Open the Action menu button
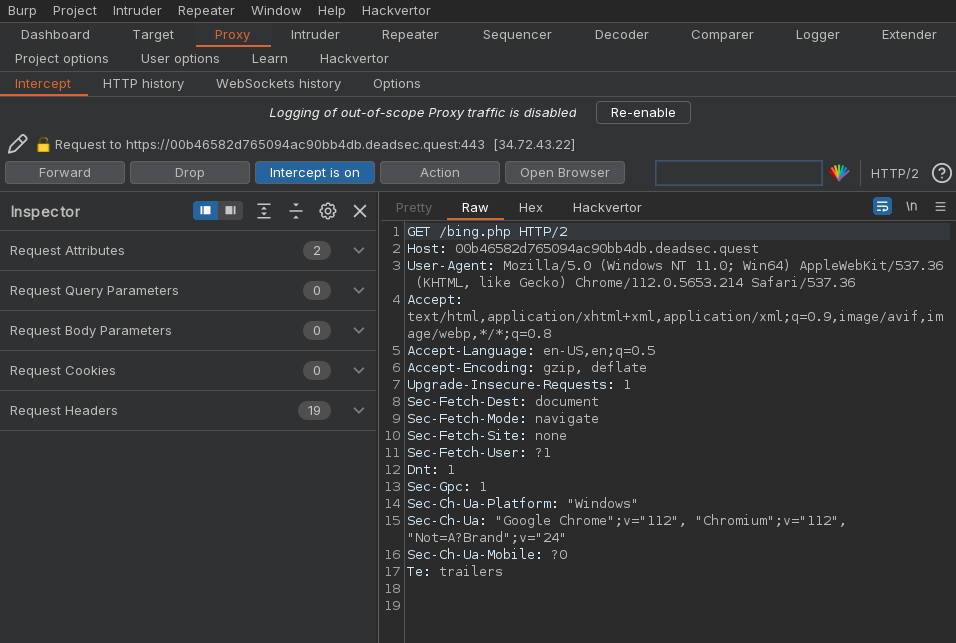The width and height of the screenshot is (956, 643). (x=440, y=172)
